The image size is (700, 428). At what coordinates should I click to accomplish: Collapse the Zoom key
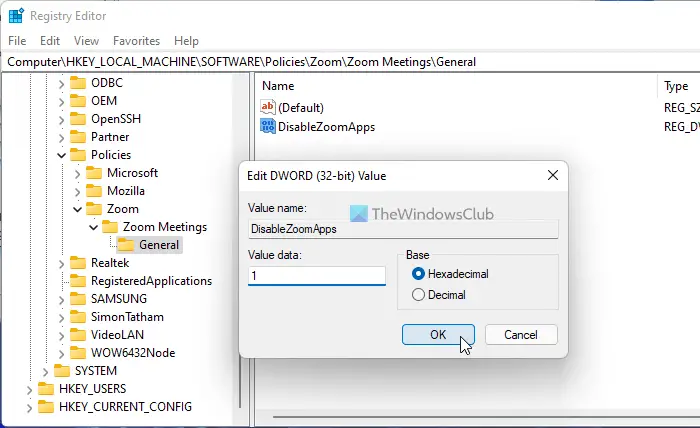[77, 209]
